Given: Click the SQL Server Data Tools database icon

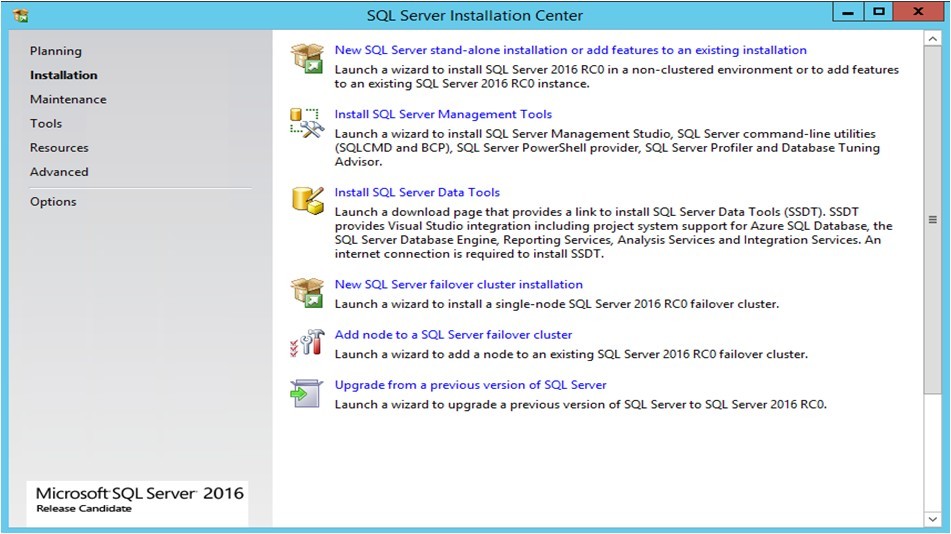Looking at the screenshot, I should [x=307, y=201].
